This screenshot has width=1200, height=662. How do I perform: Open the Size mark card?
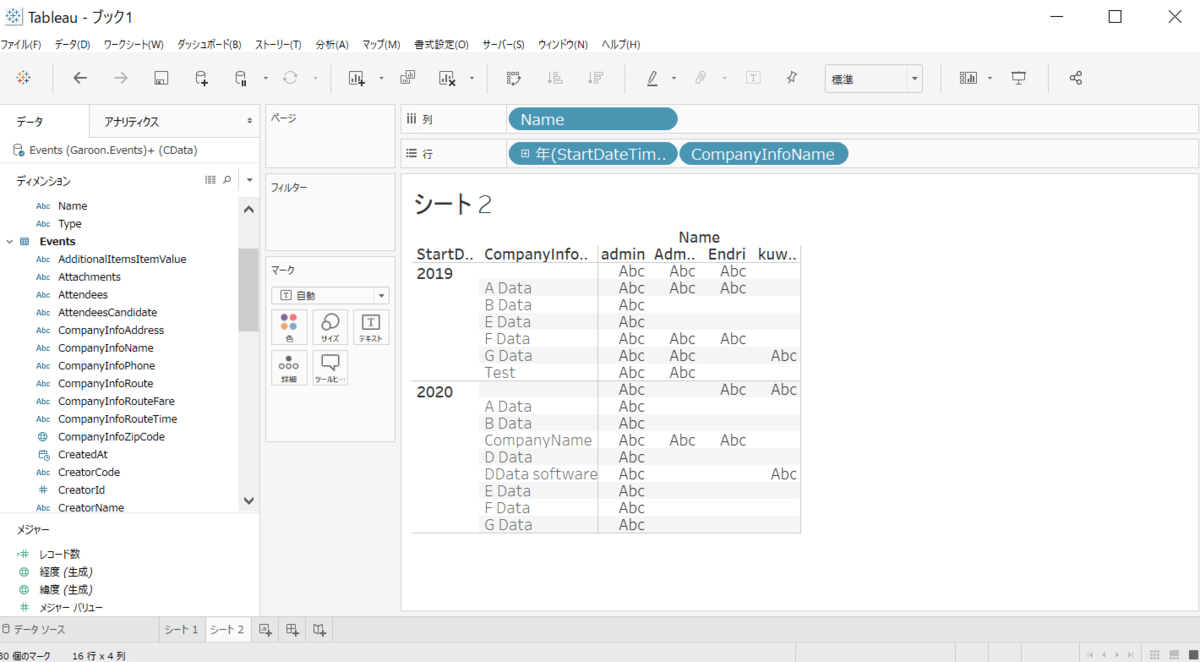tap(330, 327)
